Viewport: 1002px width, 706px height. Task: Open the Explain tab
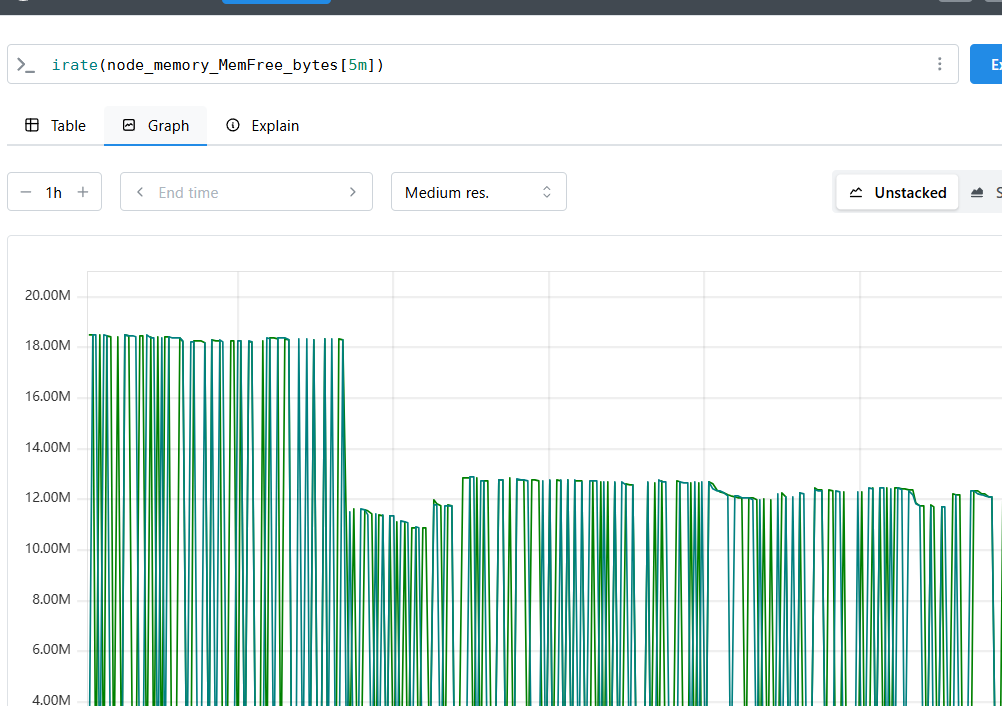[x=263, y=126]
